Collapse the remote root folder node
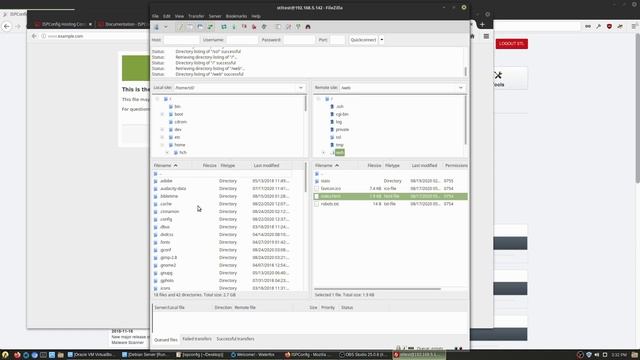 tap(318, 99)
